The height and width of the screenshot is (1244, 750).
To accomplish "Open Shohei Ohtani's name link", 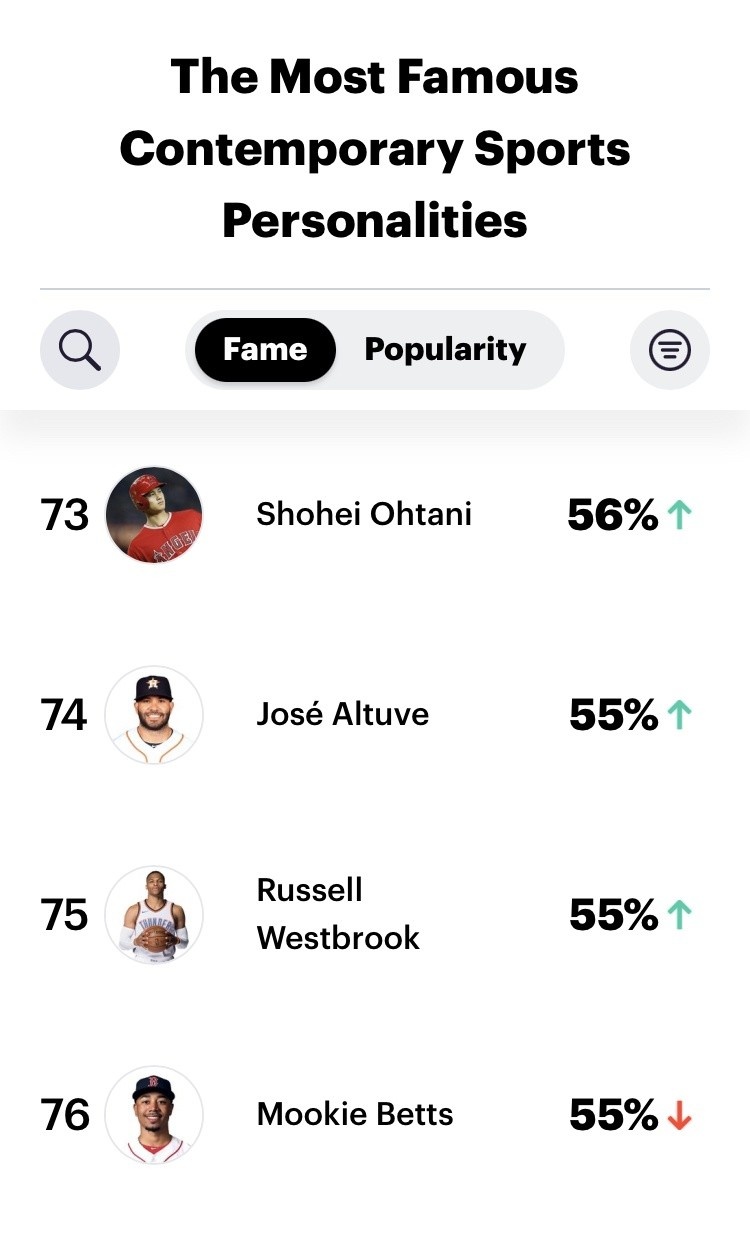I will pyautogui.click(x=364, y=514).
